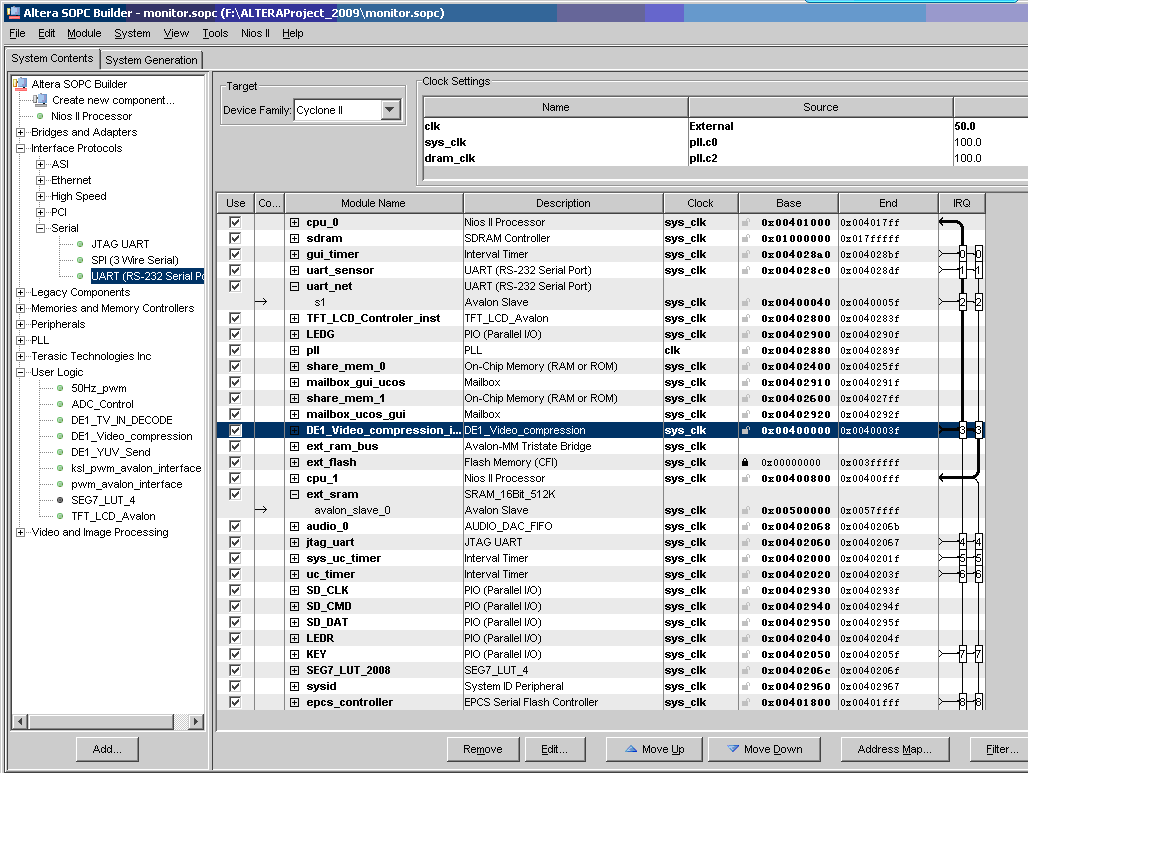Viewport: 1150px width, 851px height.
Task: Click the Add... button
Action: (107, 749)
